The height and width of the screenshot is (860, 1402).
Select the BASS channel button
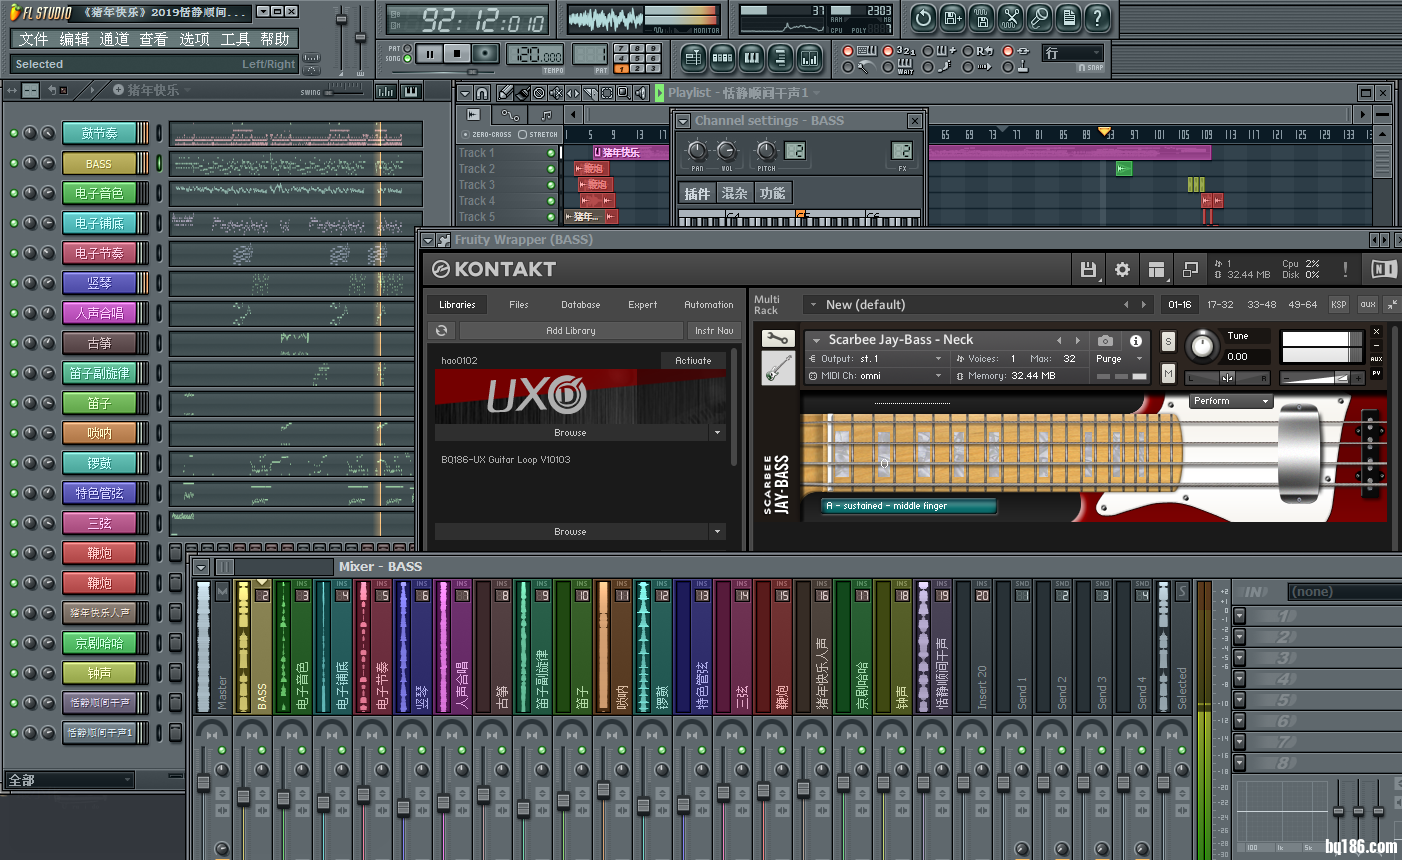point(98,163)
